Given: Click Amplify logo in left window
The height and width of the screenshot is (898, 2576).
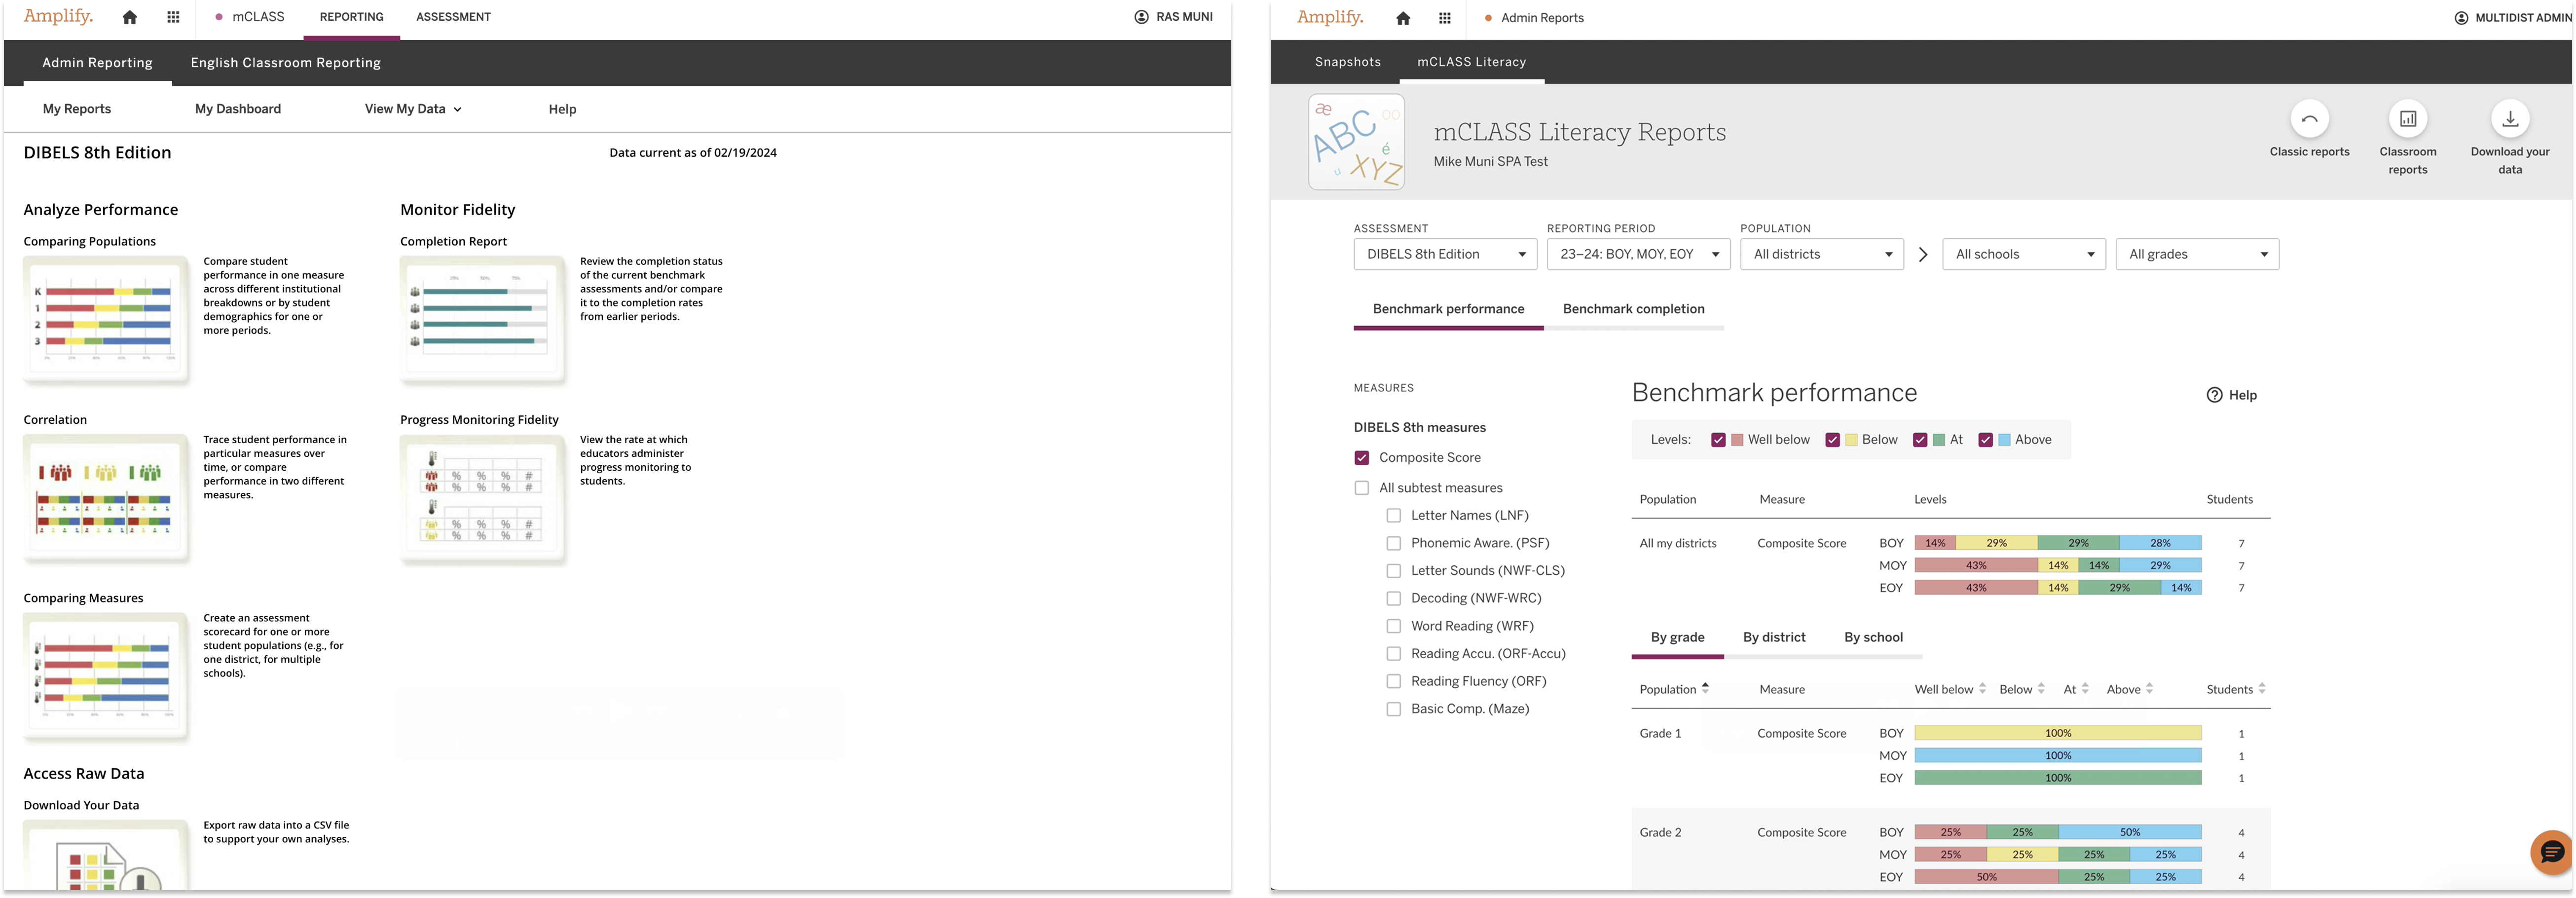Looking at the screenshot, I should [58, 16].
